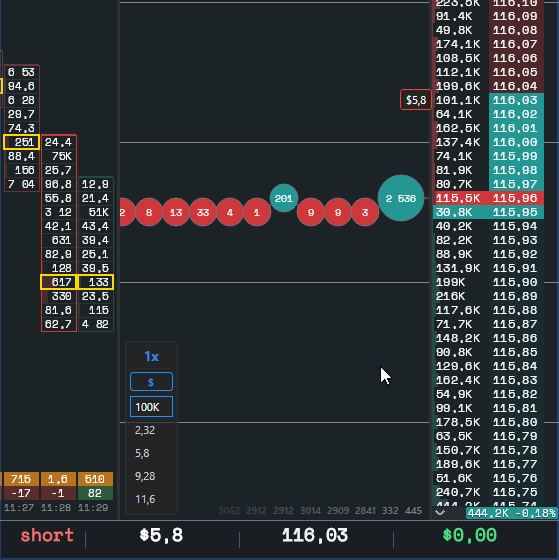Expand the order book chevron arrow

(440, 512)
